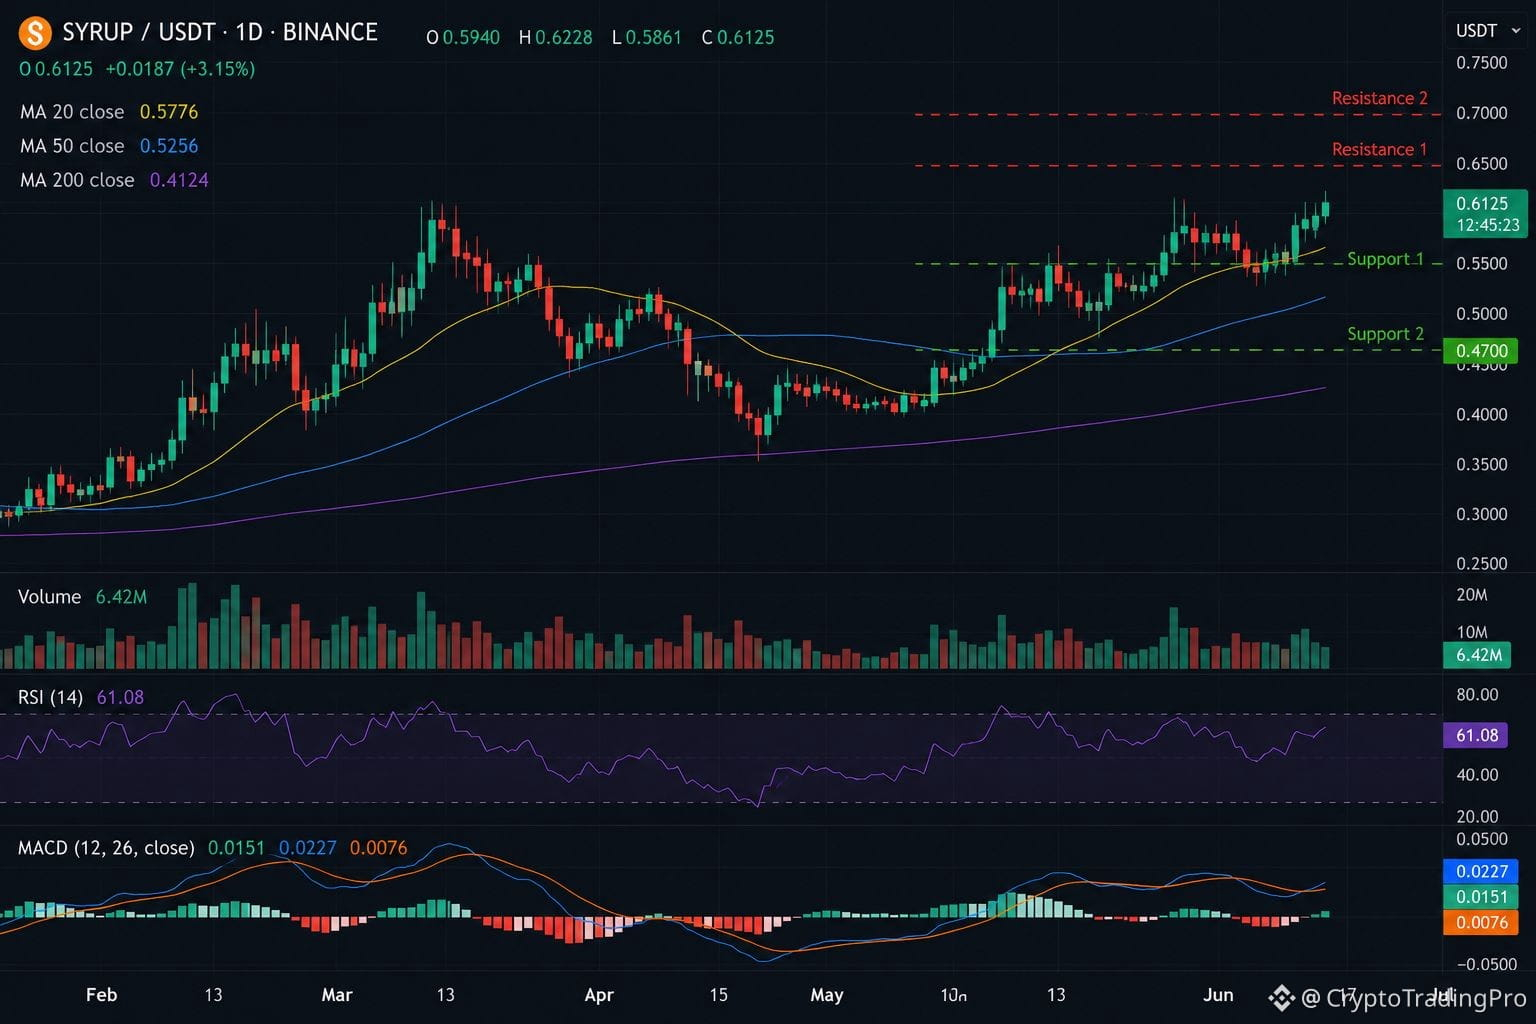
Task: Click the orange 0.0076 MACD scale tag
Action: (1481, 922)
